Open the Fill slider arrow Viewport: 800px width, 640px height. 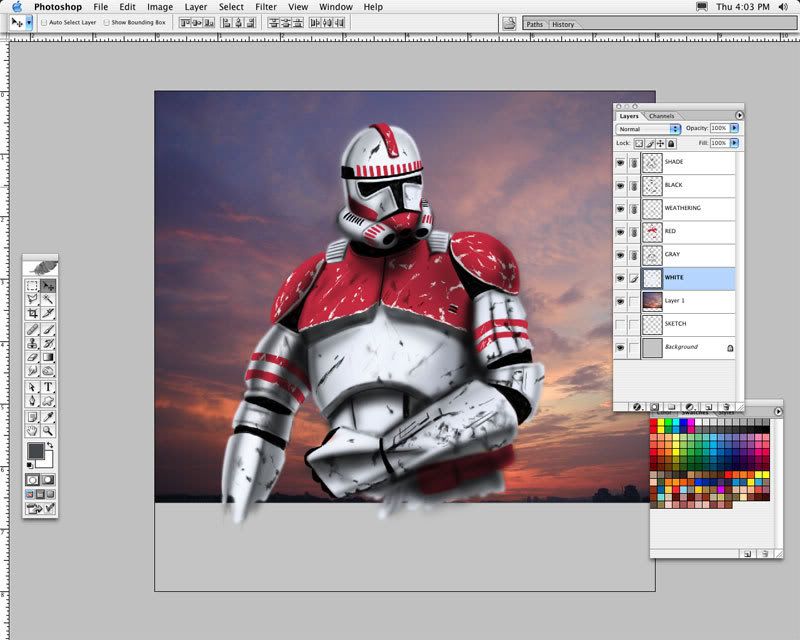[x=734, y=143]
